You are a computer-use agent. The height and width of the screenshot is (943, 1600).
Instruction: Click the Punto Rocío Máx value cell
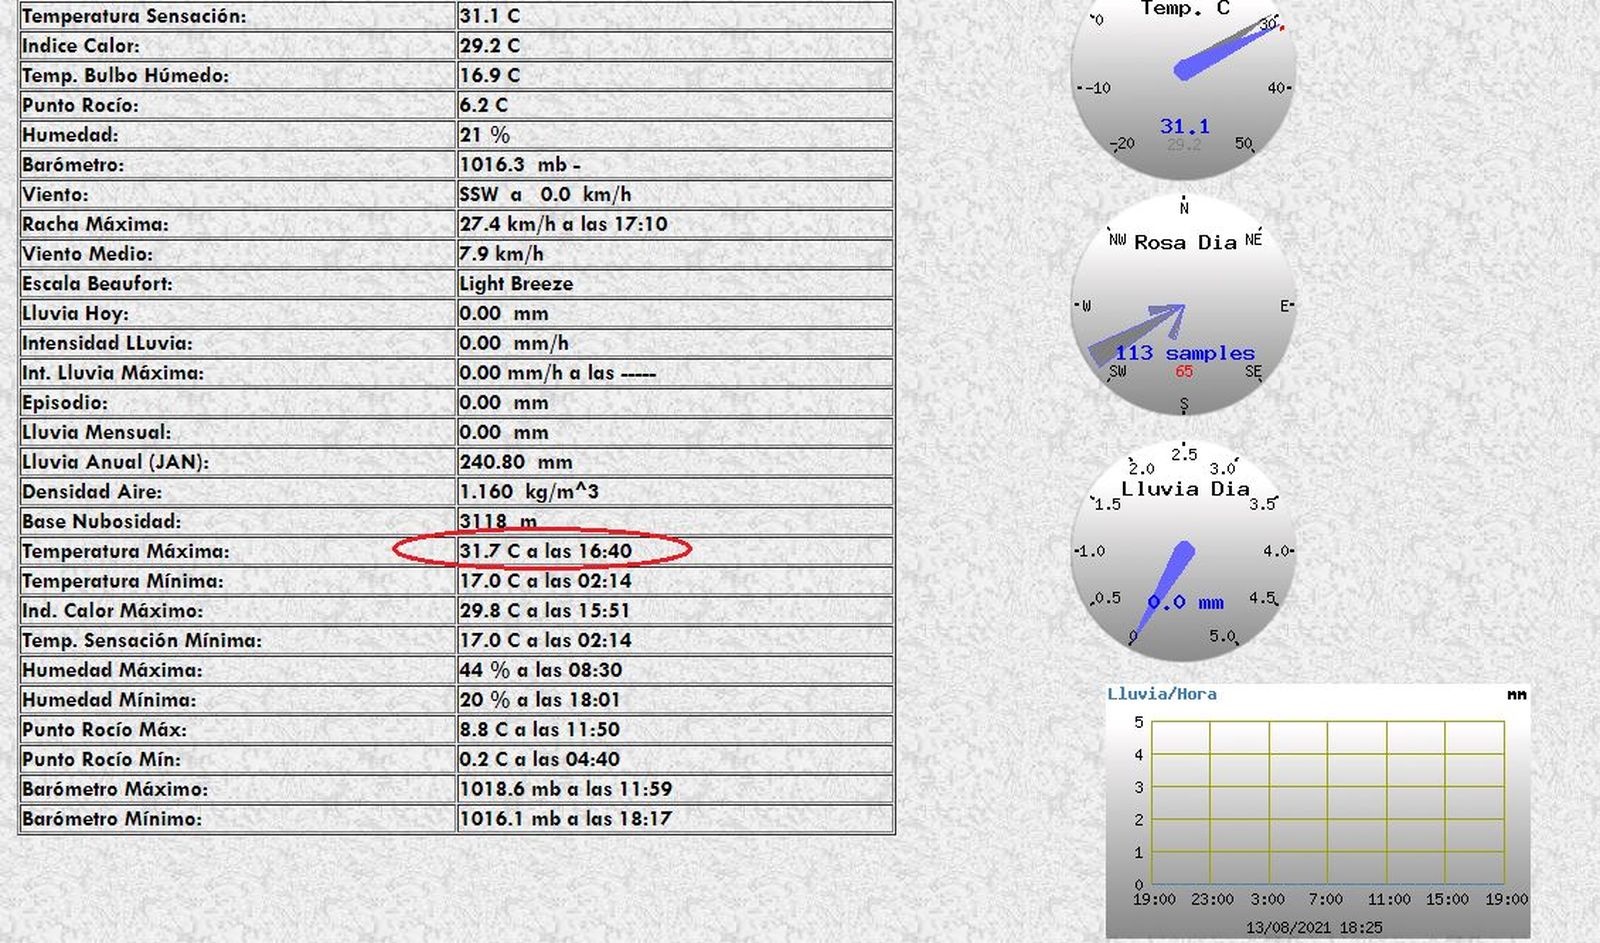click(675, 730)
